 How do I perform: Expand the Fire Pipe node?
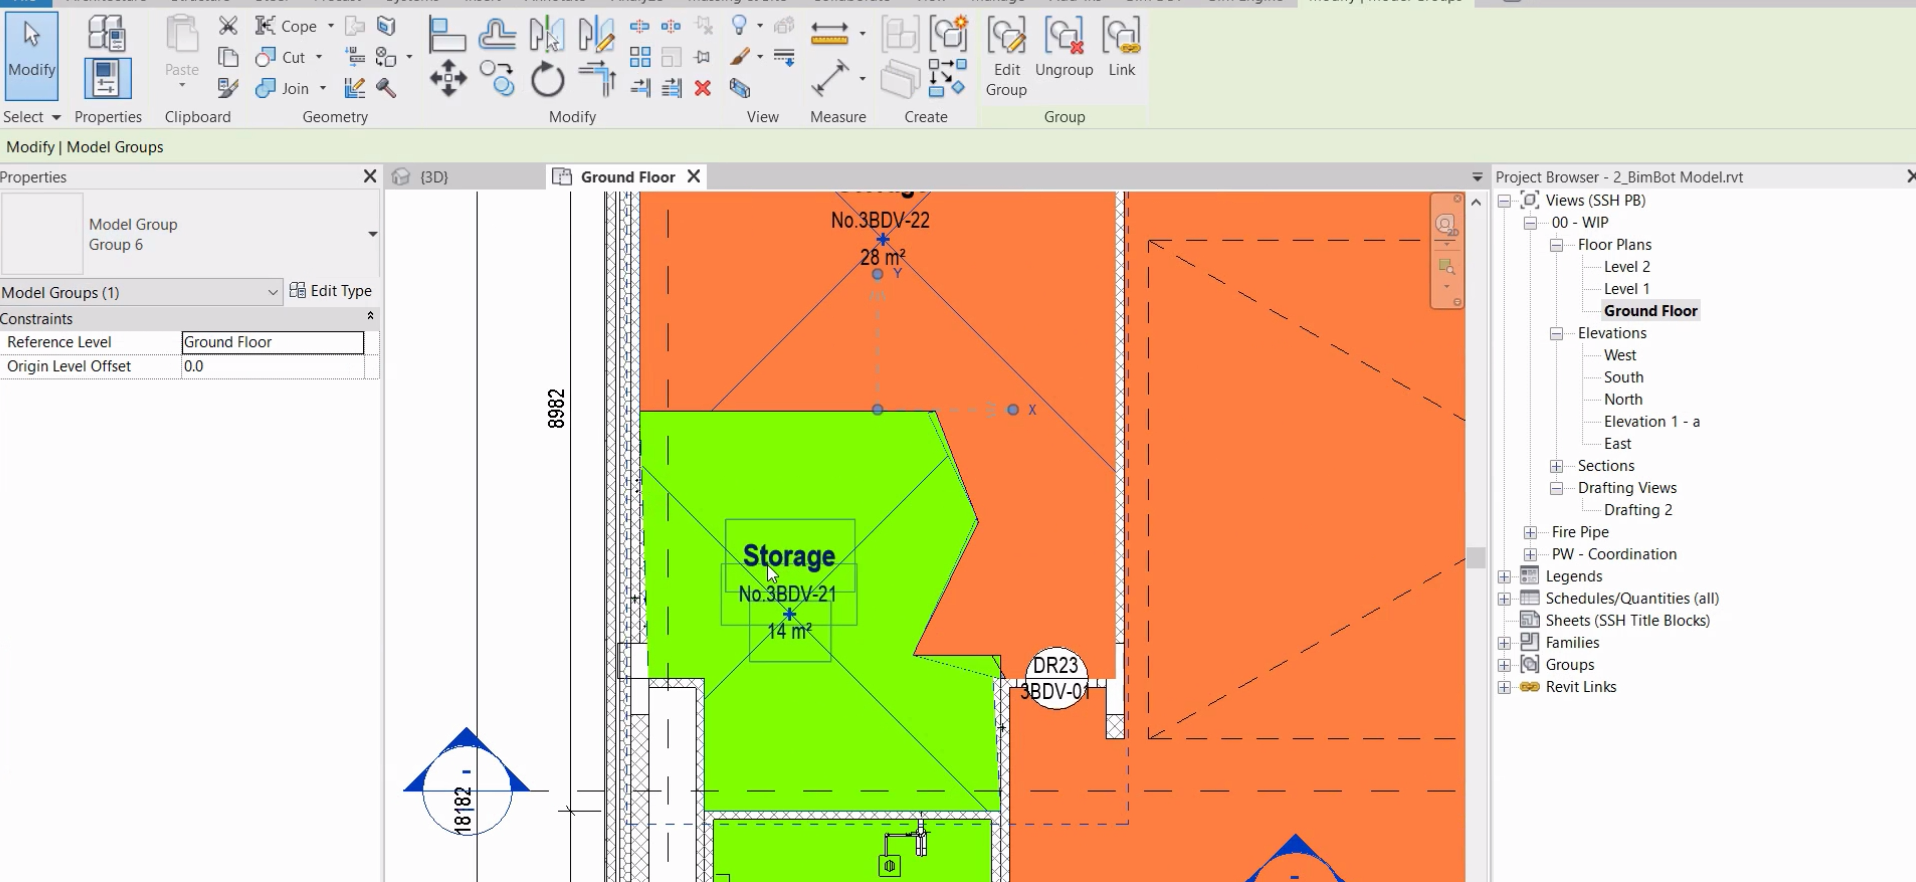pyautogui.click(x=1530, y=532)
